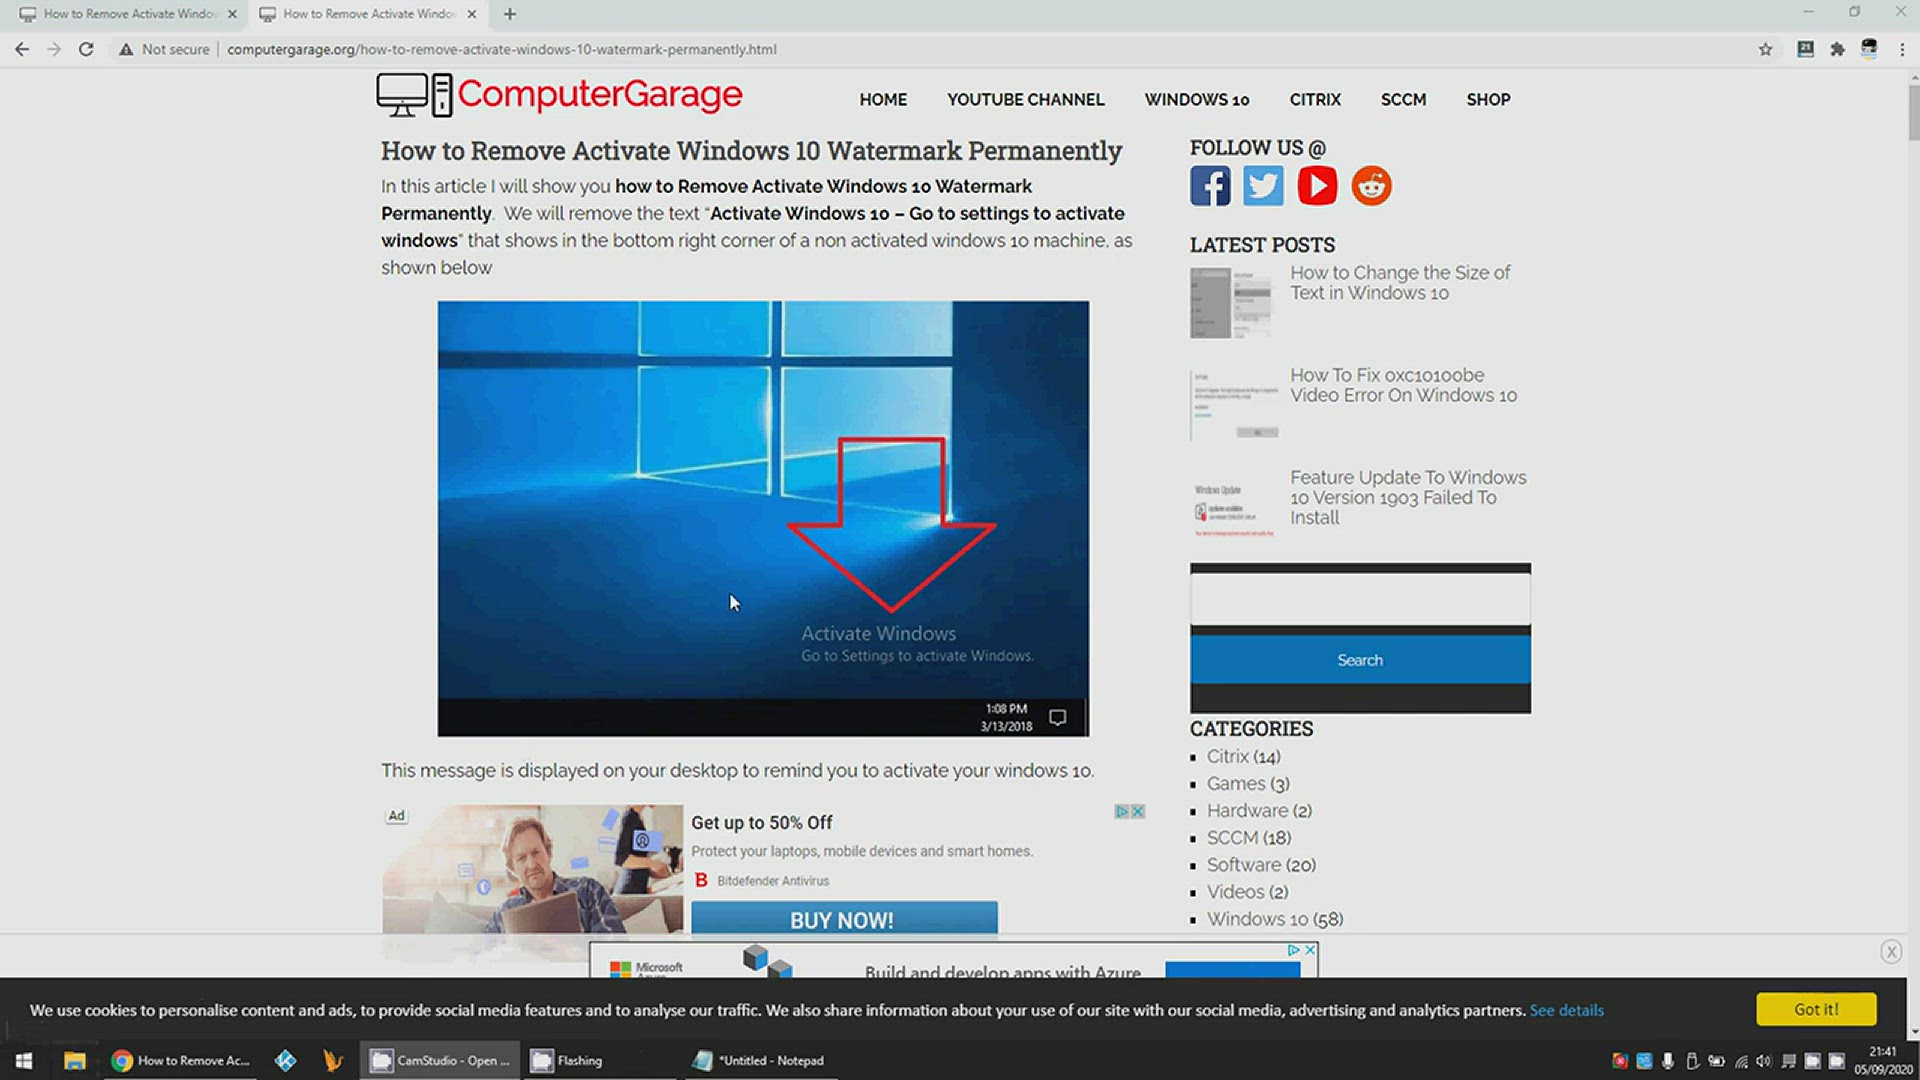
Task: Click the volume speaker tray icon
Action: point(1764,1061)
